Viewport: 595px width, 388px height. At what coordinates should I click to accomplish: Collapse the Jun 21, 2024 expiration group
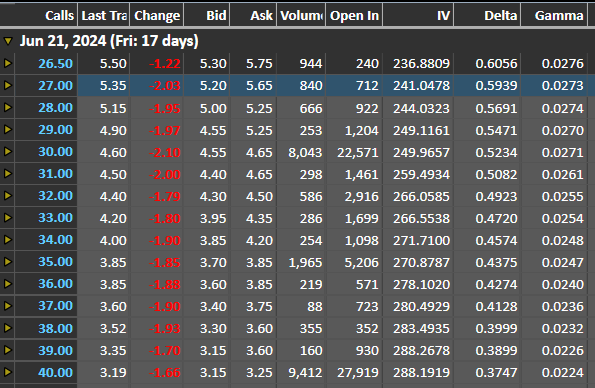point(8,41)
